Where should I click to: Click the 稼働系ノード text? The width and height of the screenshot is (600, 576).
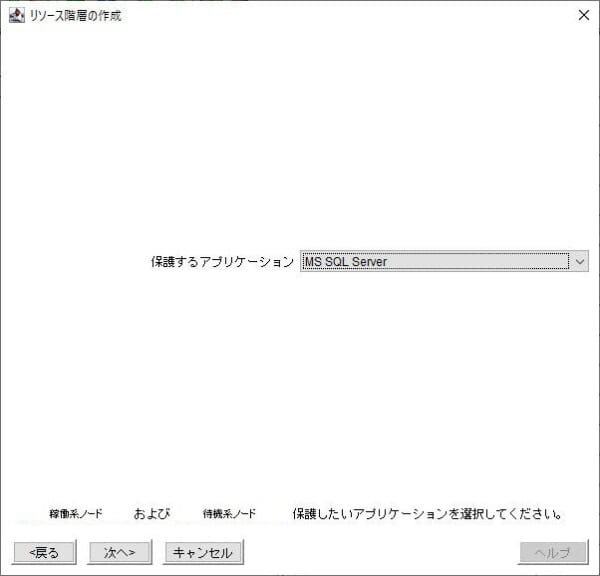pos(76,513)
